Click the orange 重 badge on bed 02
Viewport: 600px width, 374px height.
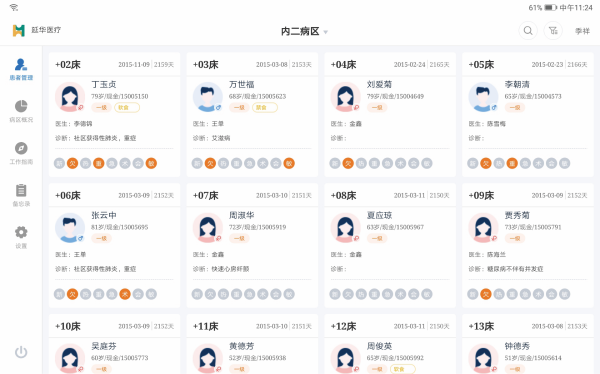(99, 163)
